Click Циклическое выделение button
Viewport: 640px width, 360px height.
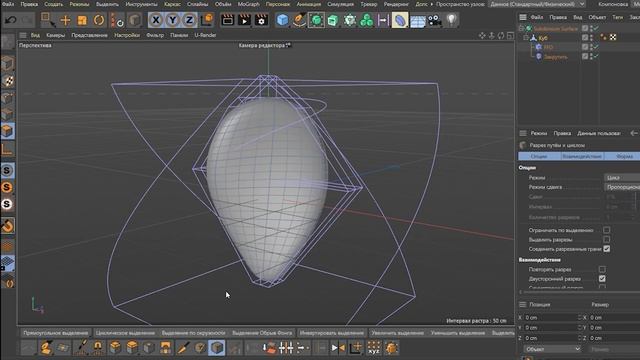(x=125, y=333)
